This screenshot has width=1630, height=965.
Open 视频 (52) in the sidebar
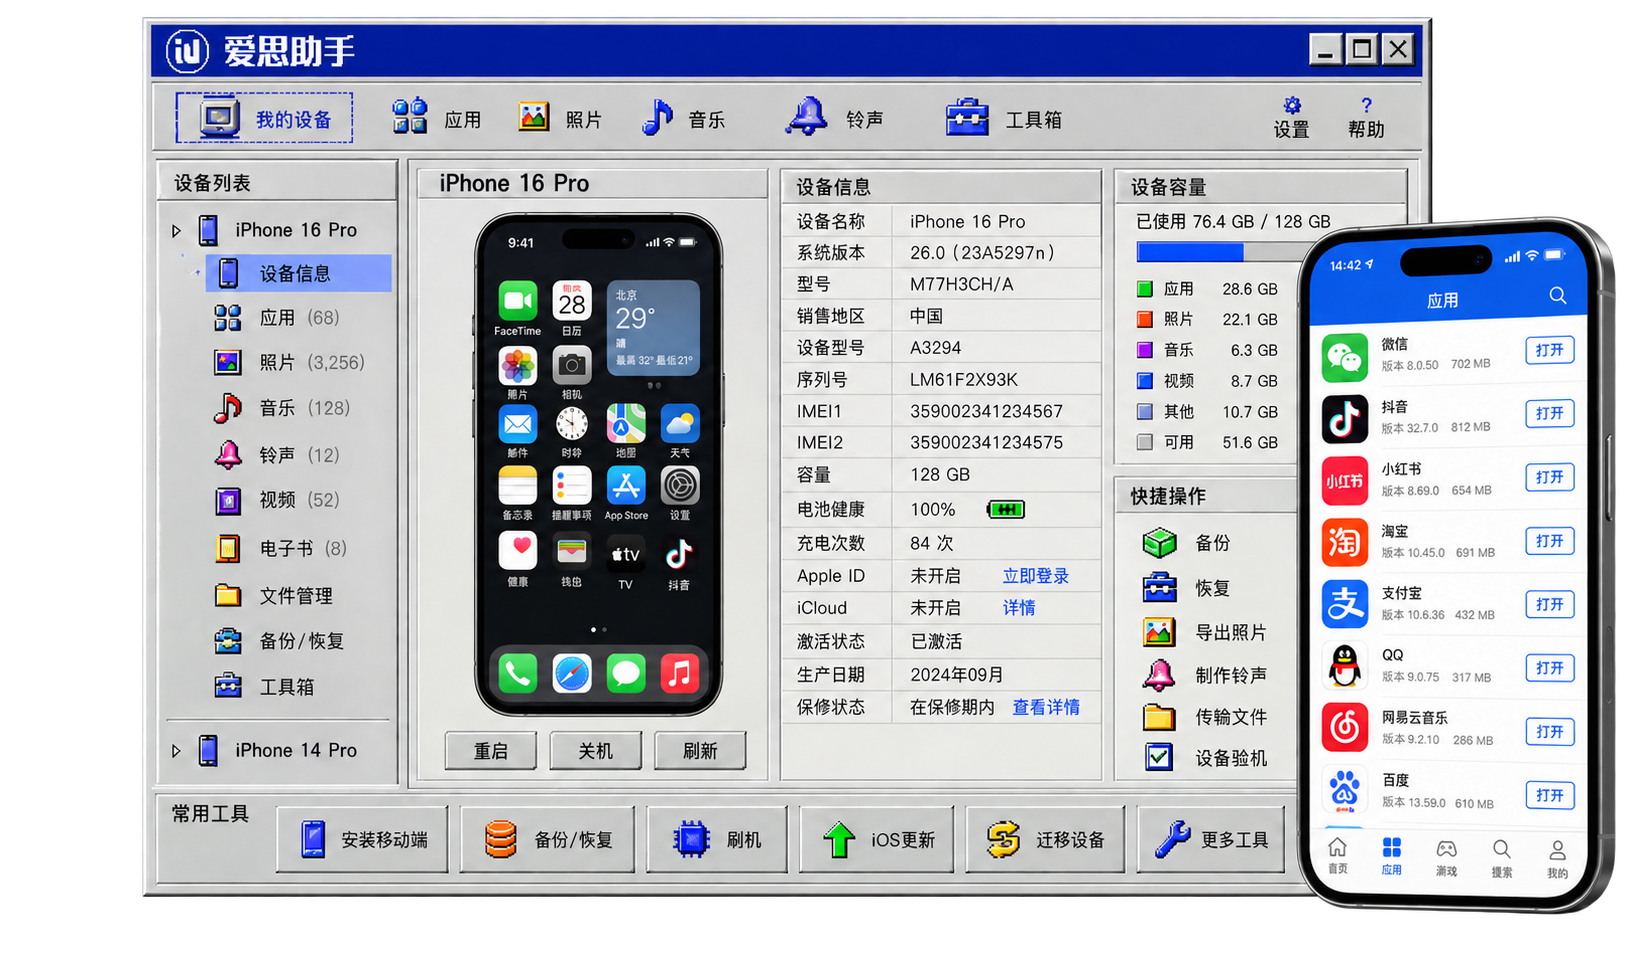click(277, 500)
